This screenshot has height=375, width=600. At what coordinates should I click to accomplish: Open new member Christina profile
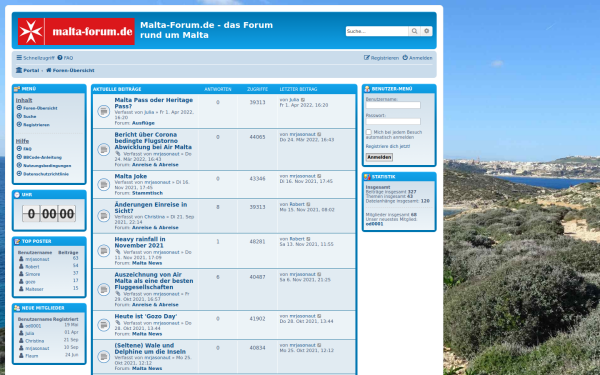point(34,341)
